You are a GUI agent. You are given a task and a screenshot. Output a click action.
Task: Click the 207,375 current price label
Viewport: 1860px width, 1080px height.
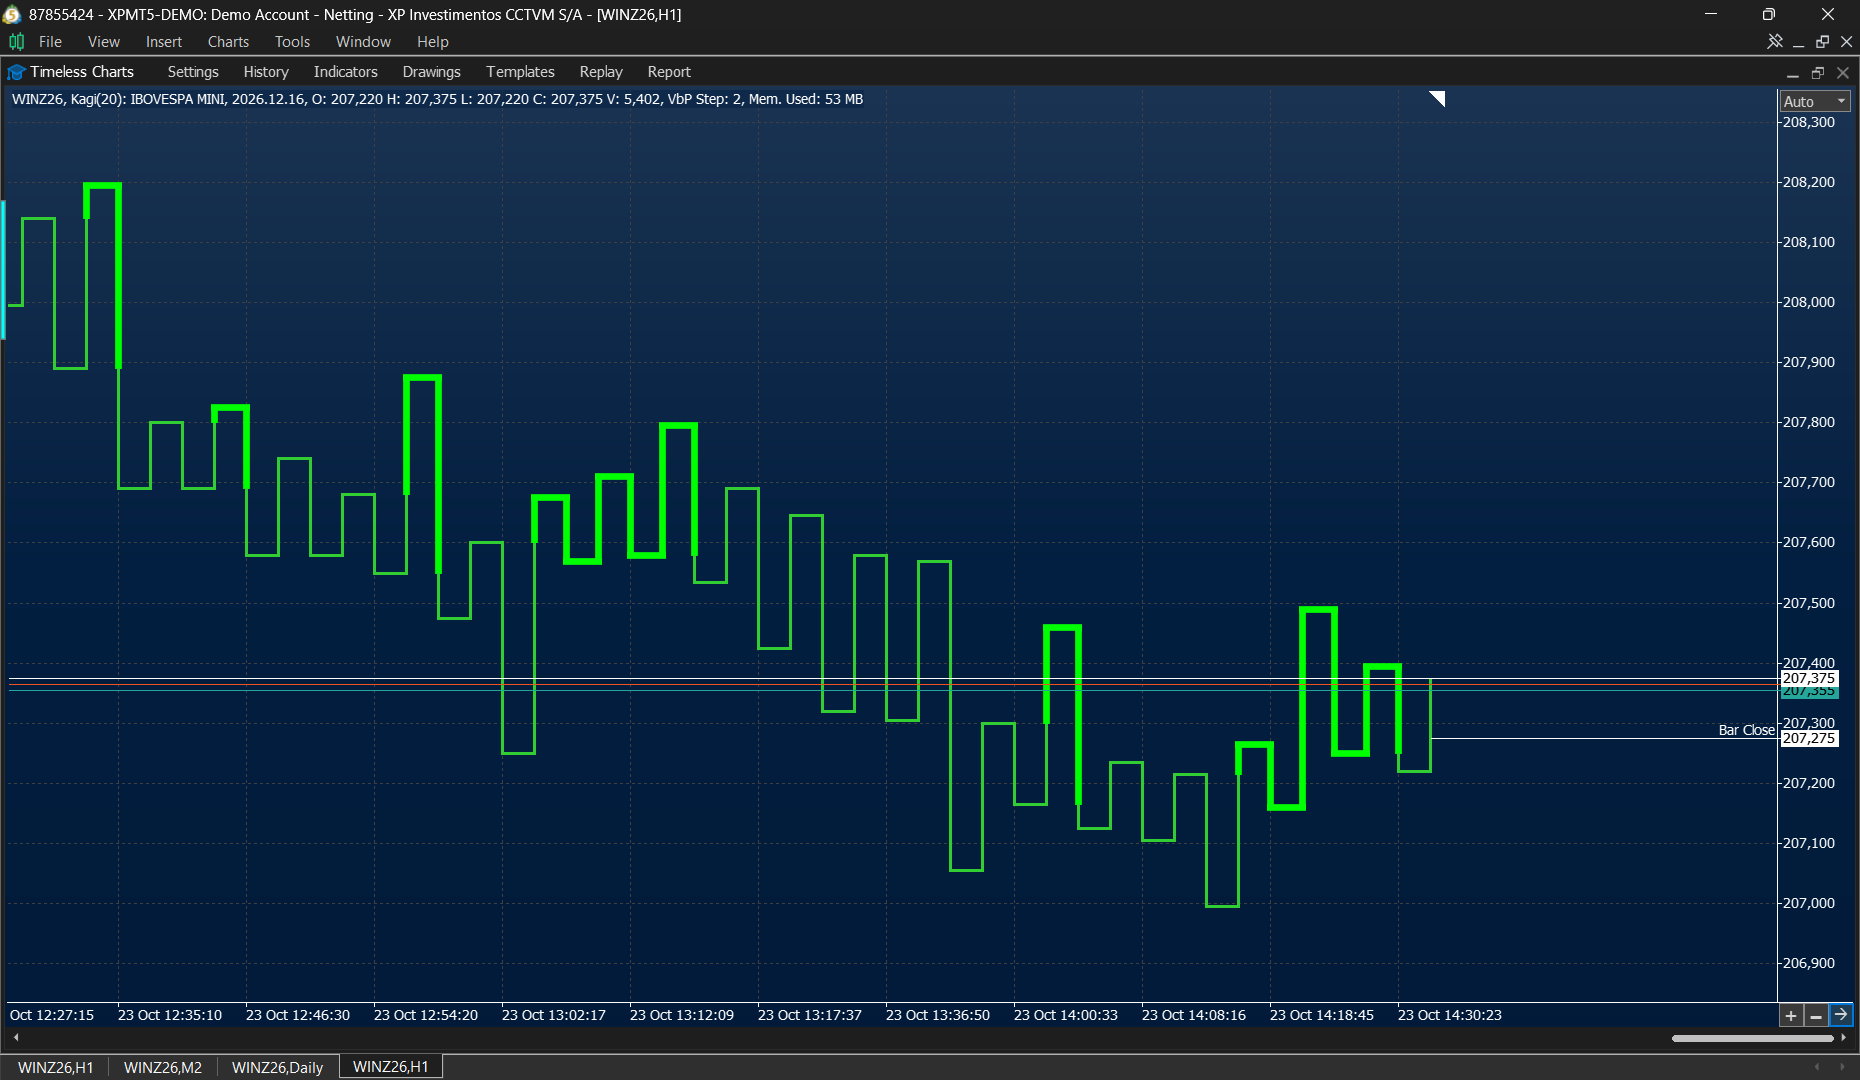pyautogui.click(x=1809, y=678)
